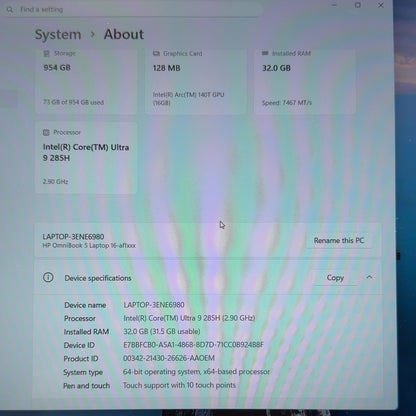Close the Settings window

pos(381,5)
